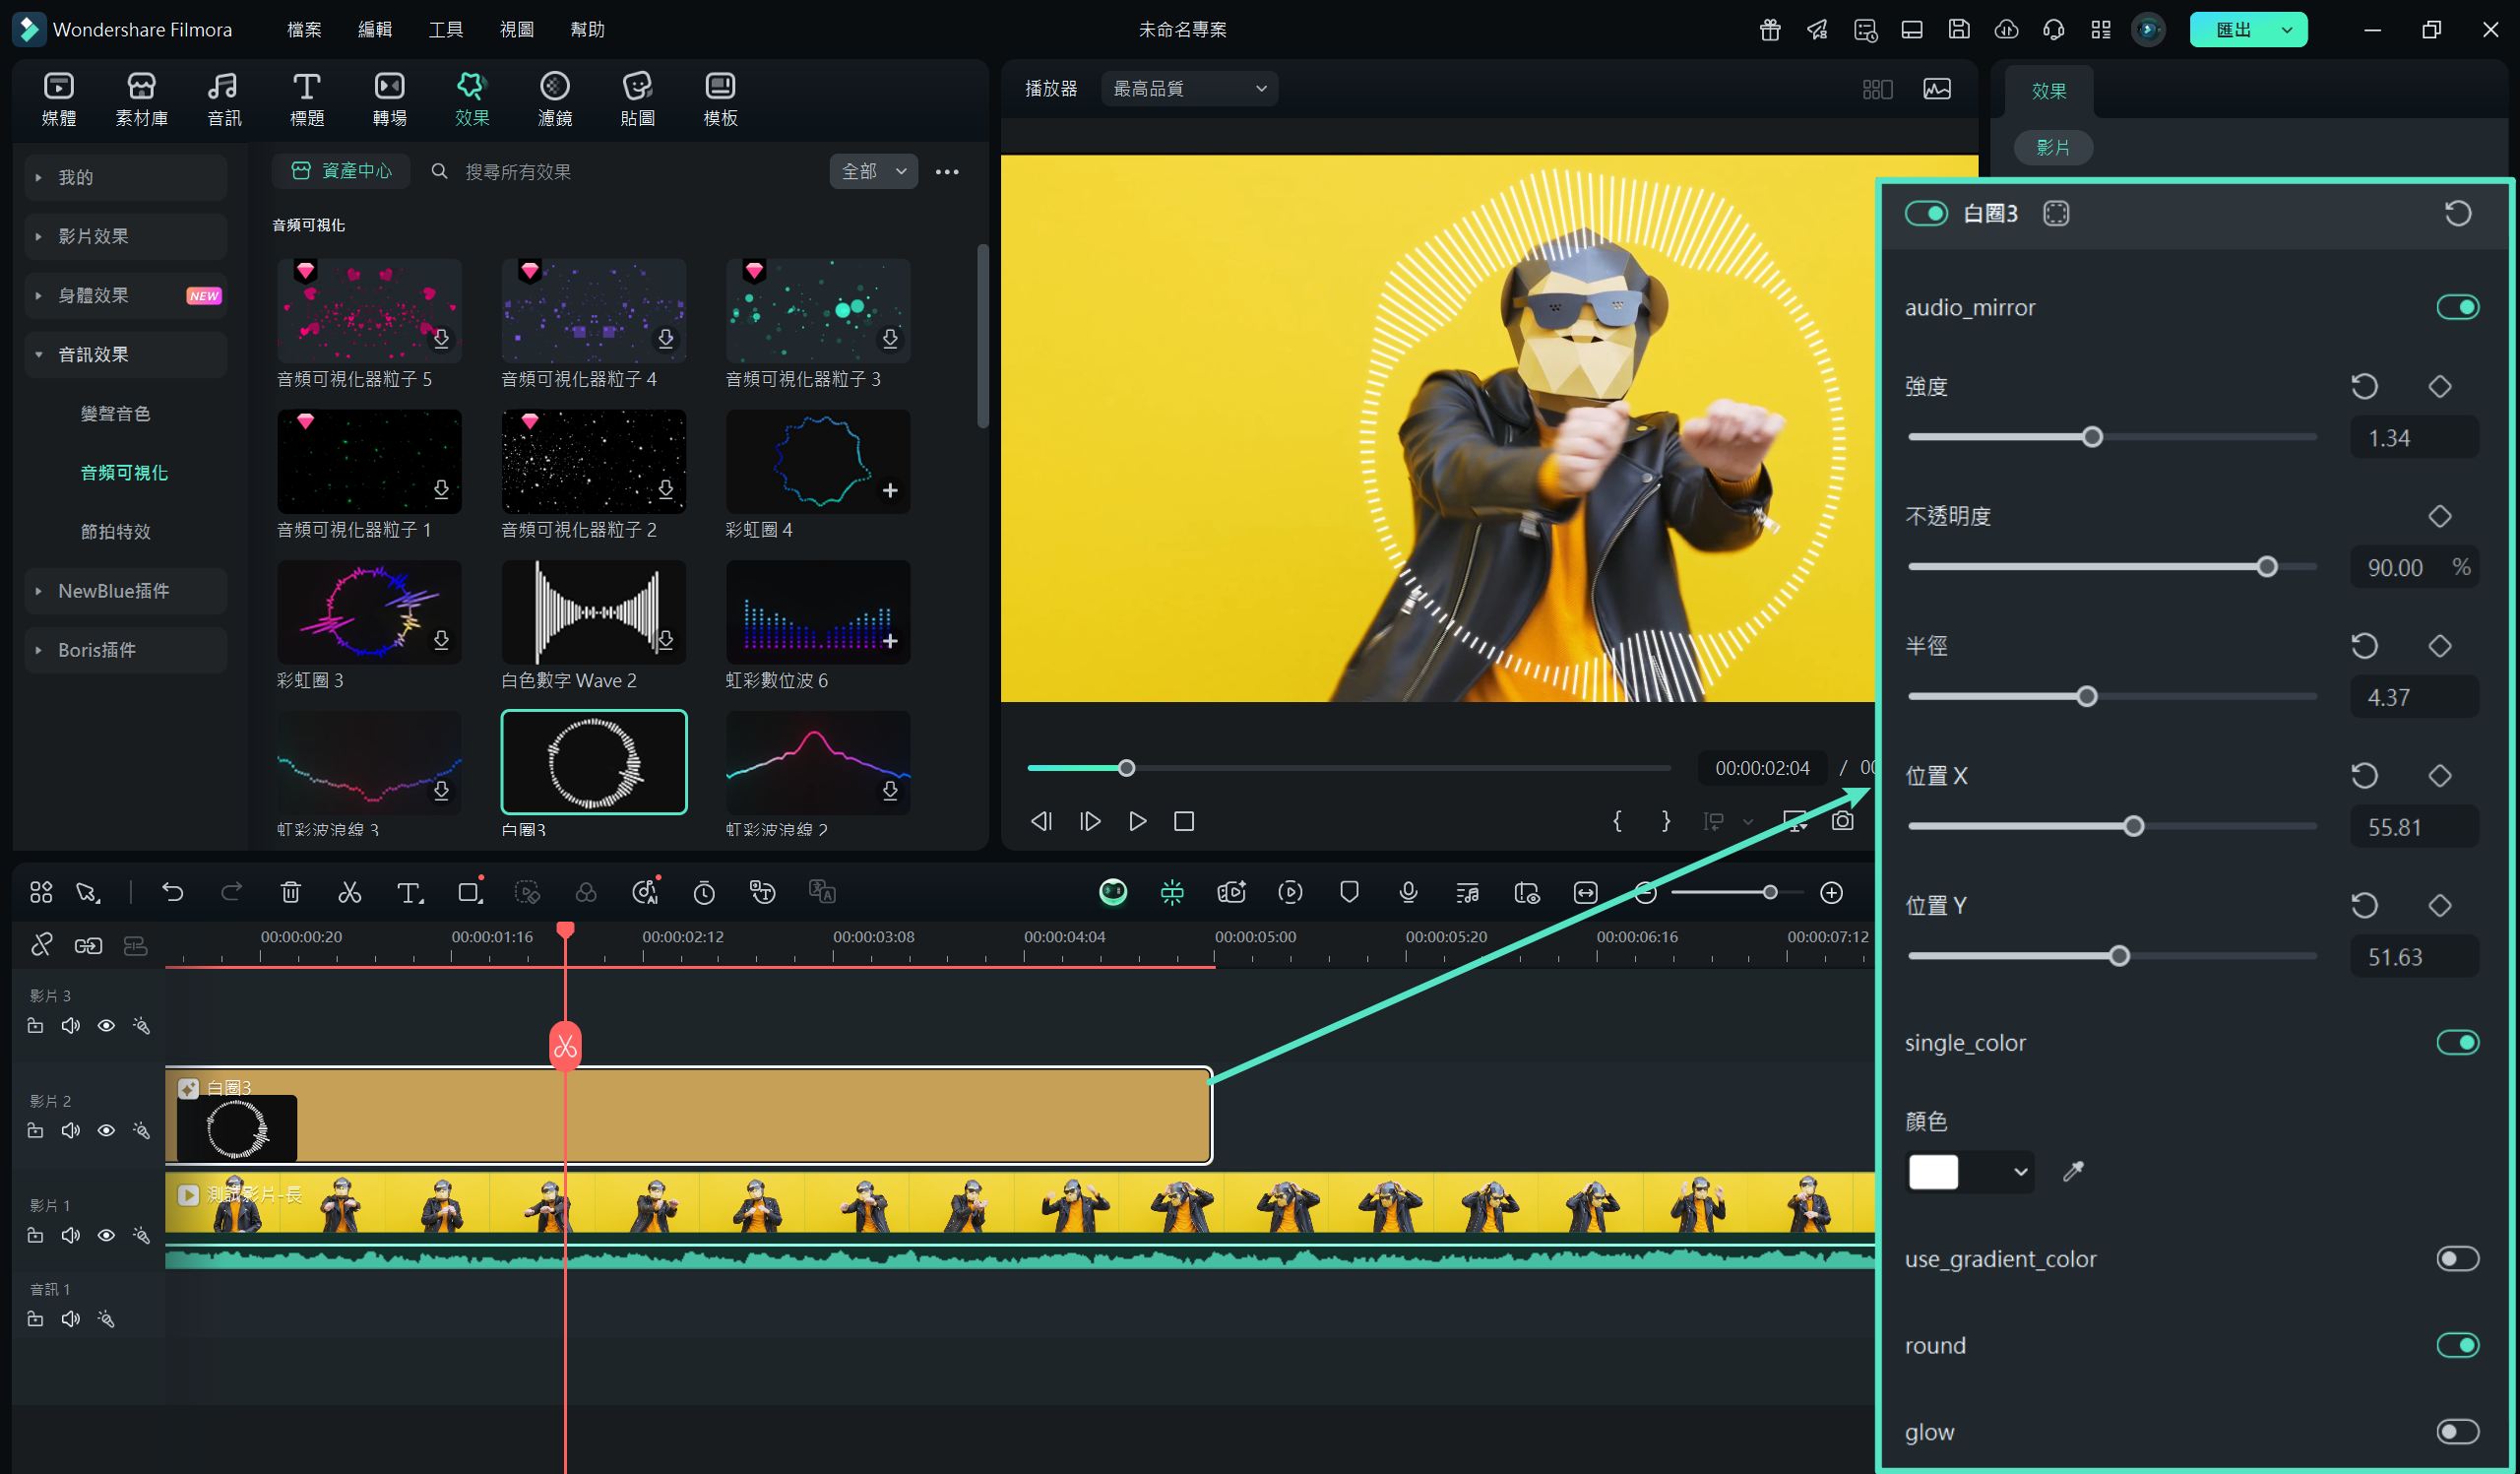Open the 顏色 color swatch dropdown
This screenshot has width=2520, height=1474.
(1969, 1172)
